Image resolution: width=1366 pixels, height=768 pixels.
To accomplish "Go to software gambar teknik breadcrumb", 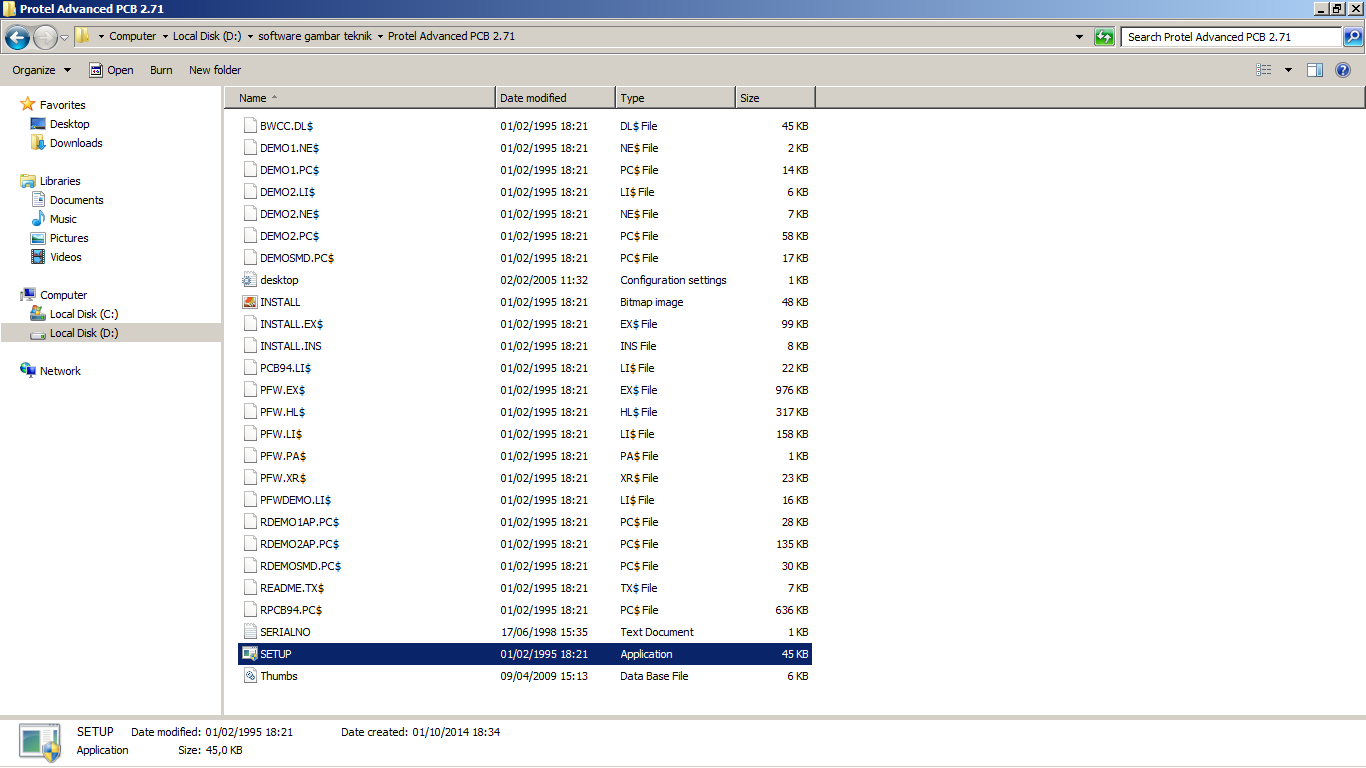I will pos(315,37).
